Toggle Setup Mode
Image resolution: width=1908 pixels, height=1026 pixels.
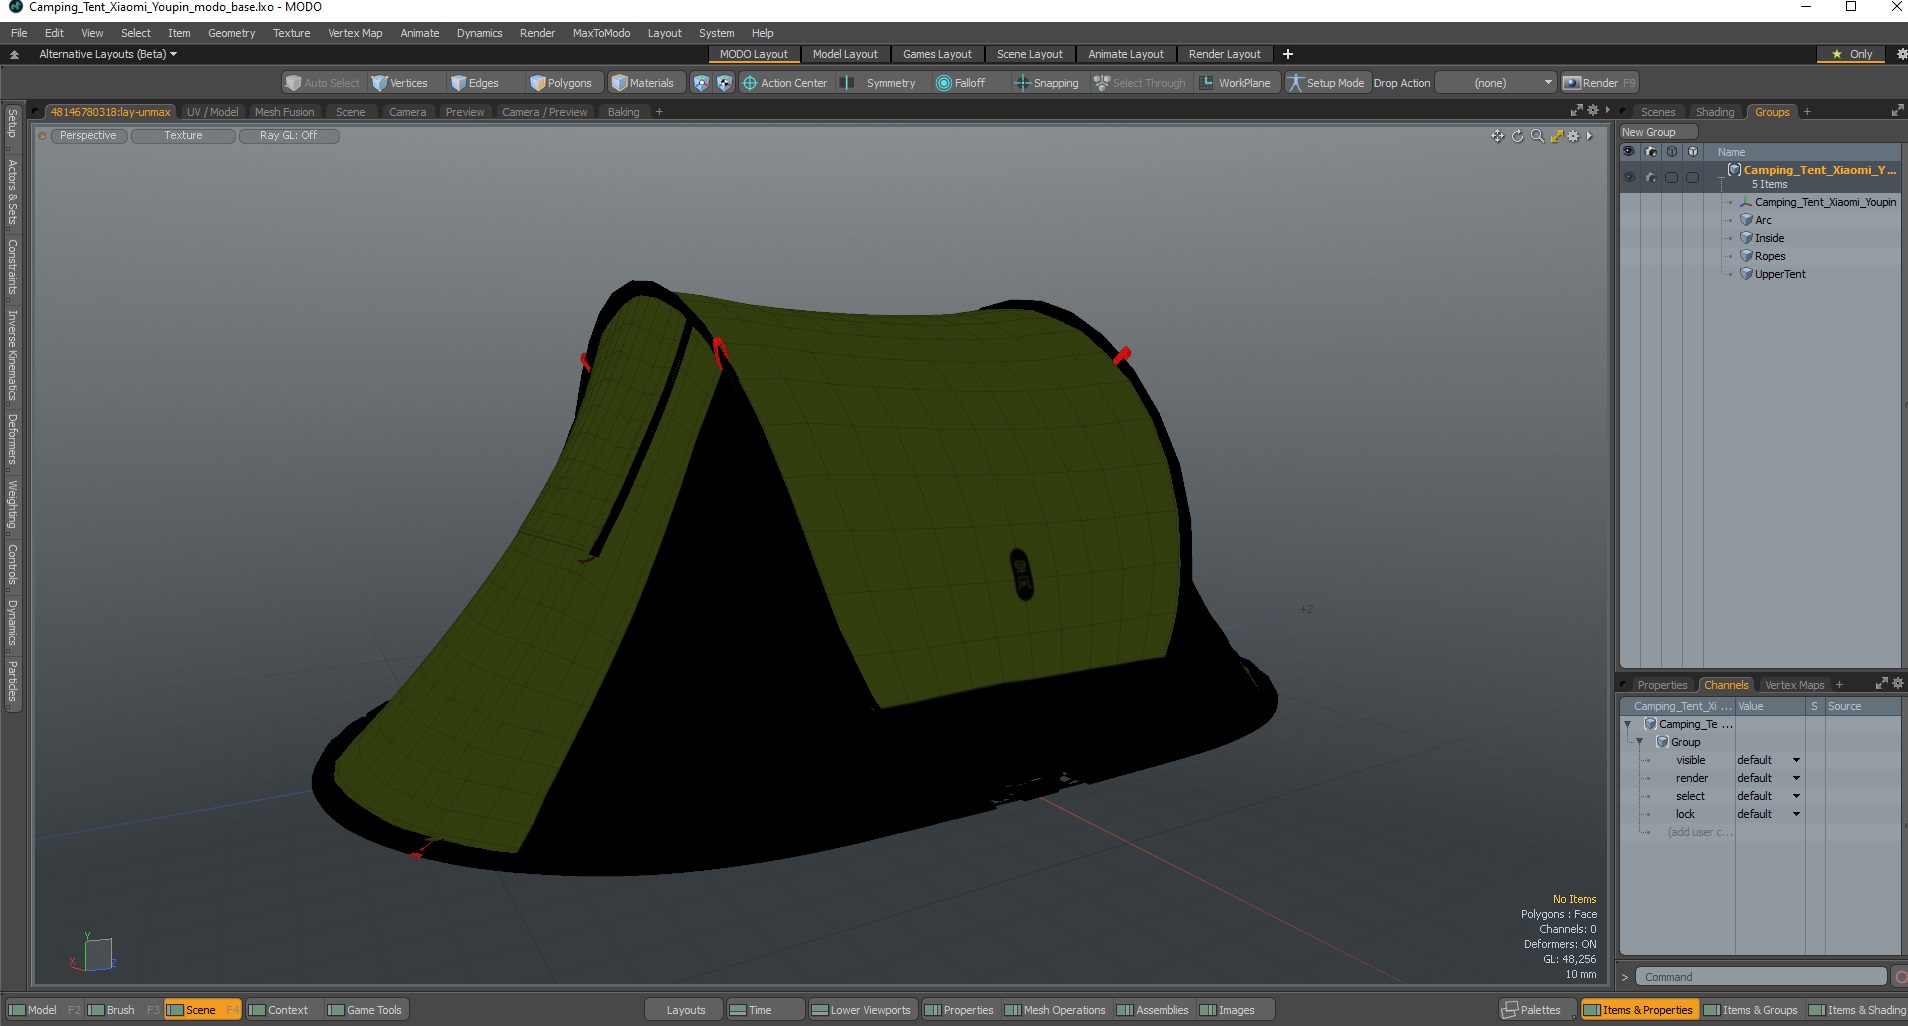(1327, 83)
